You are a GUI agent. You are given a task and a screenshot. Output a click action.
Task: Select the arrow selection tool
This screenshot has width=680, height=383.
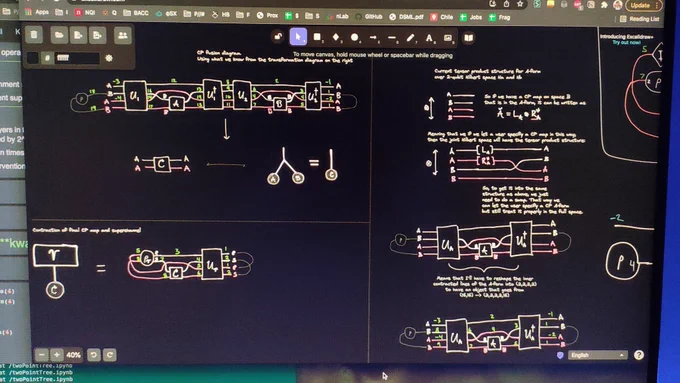[x=298, y=37]
